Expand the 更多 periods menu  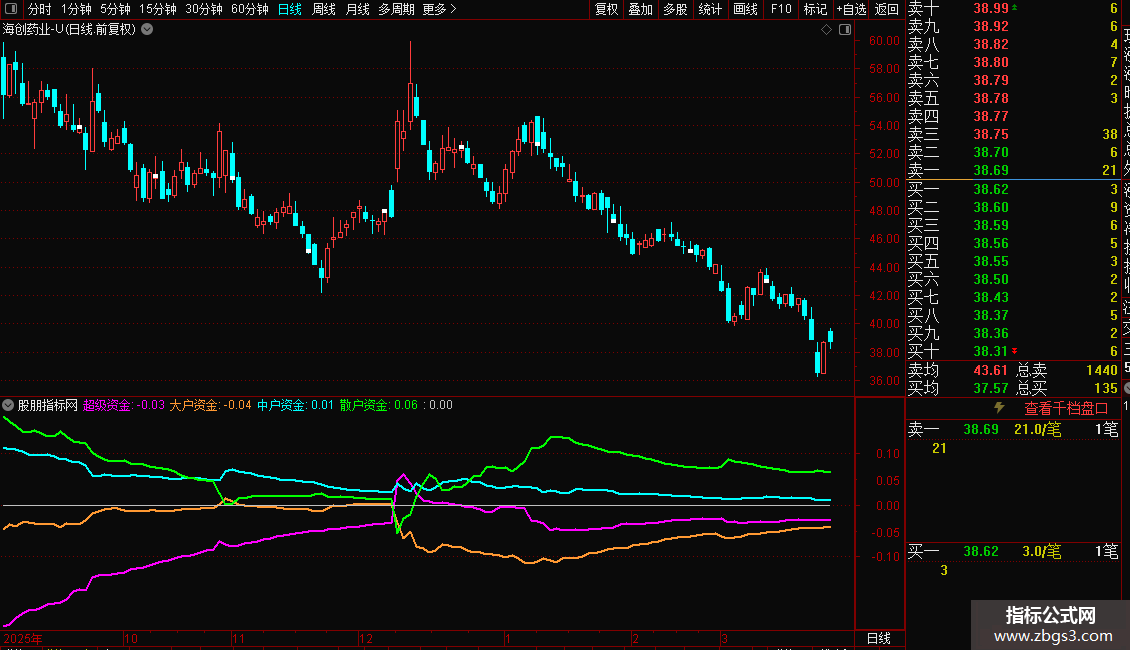[x=439, y=9]
